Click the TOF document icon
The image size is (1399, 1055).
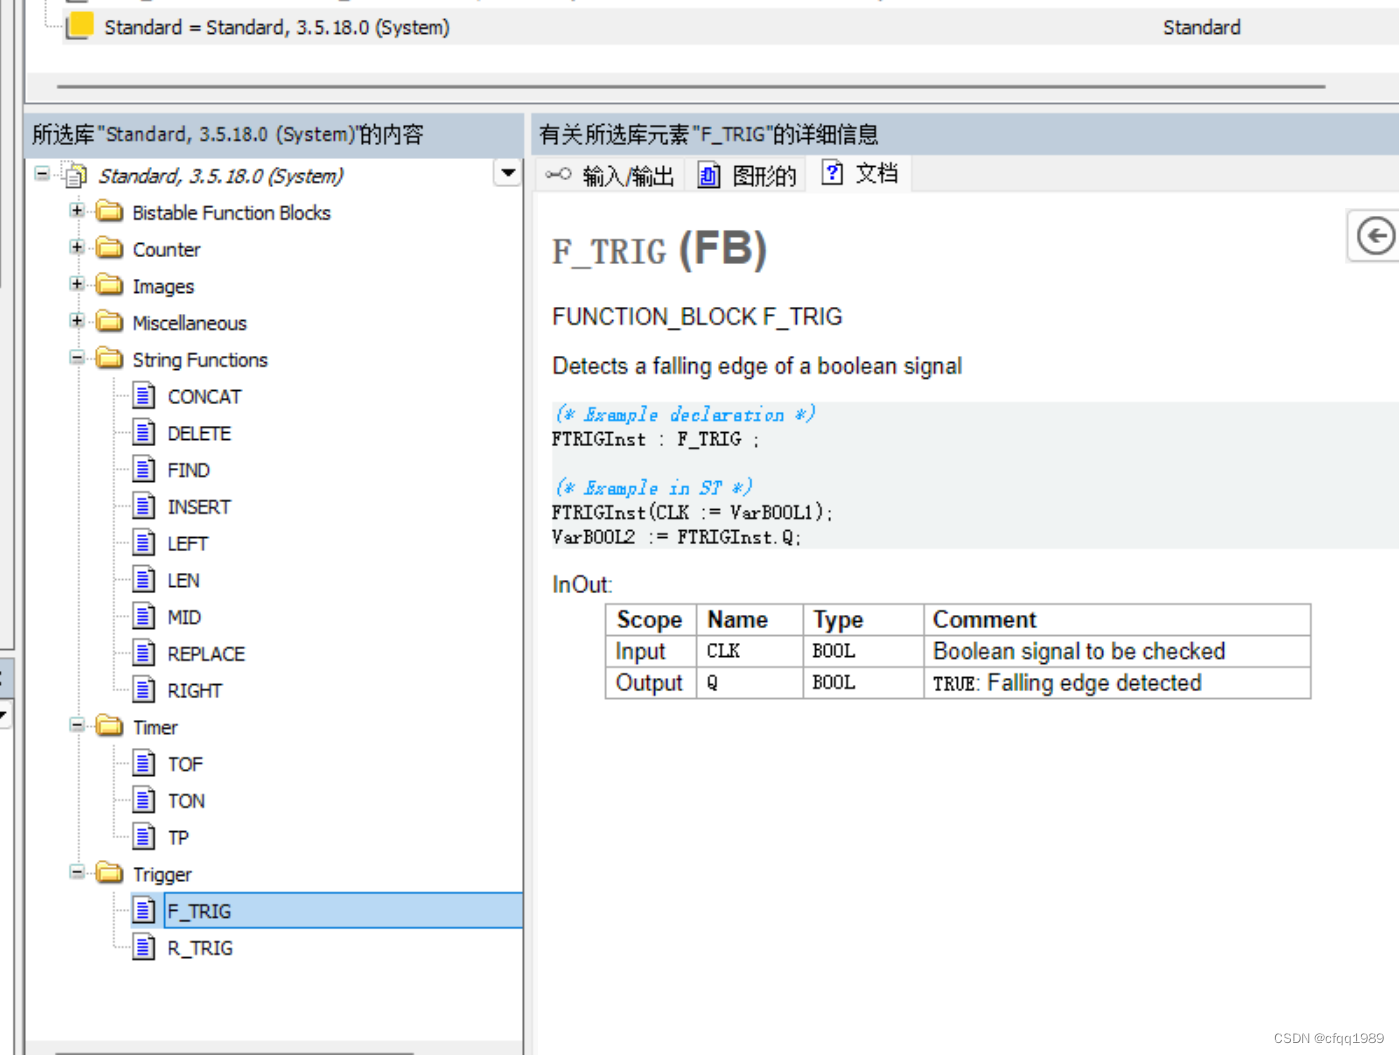144,764
